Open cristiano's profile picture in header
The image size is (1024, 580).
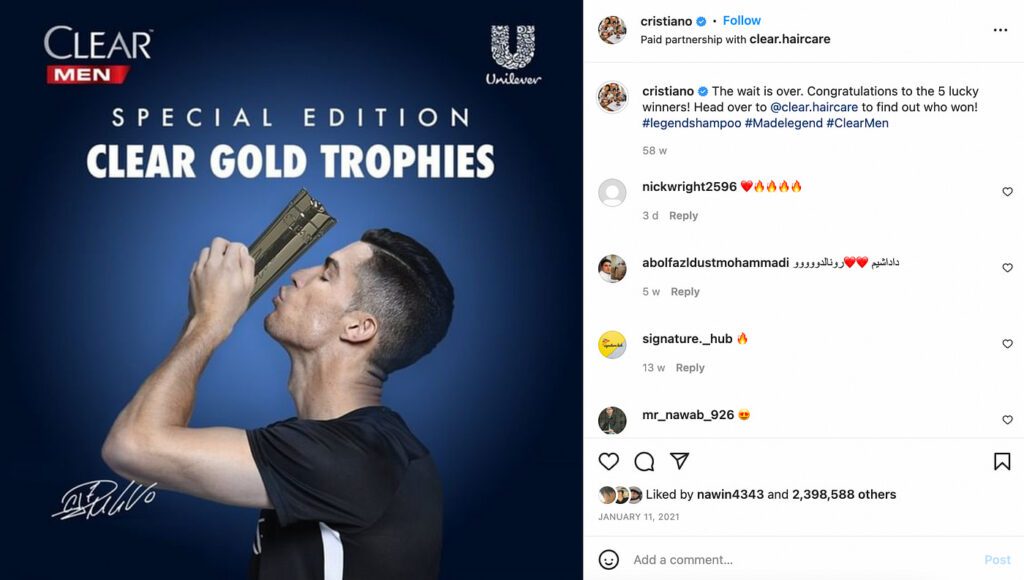point(612,30)
